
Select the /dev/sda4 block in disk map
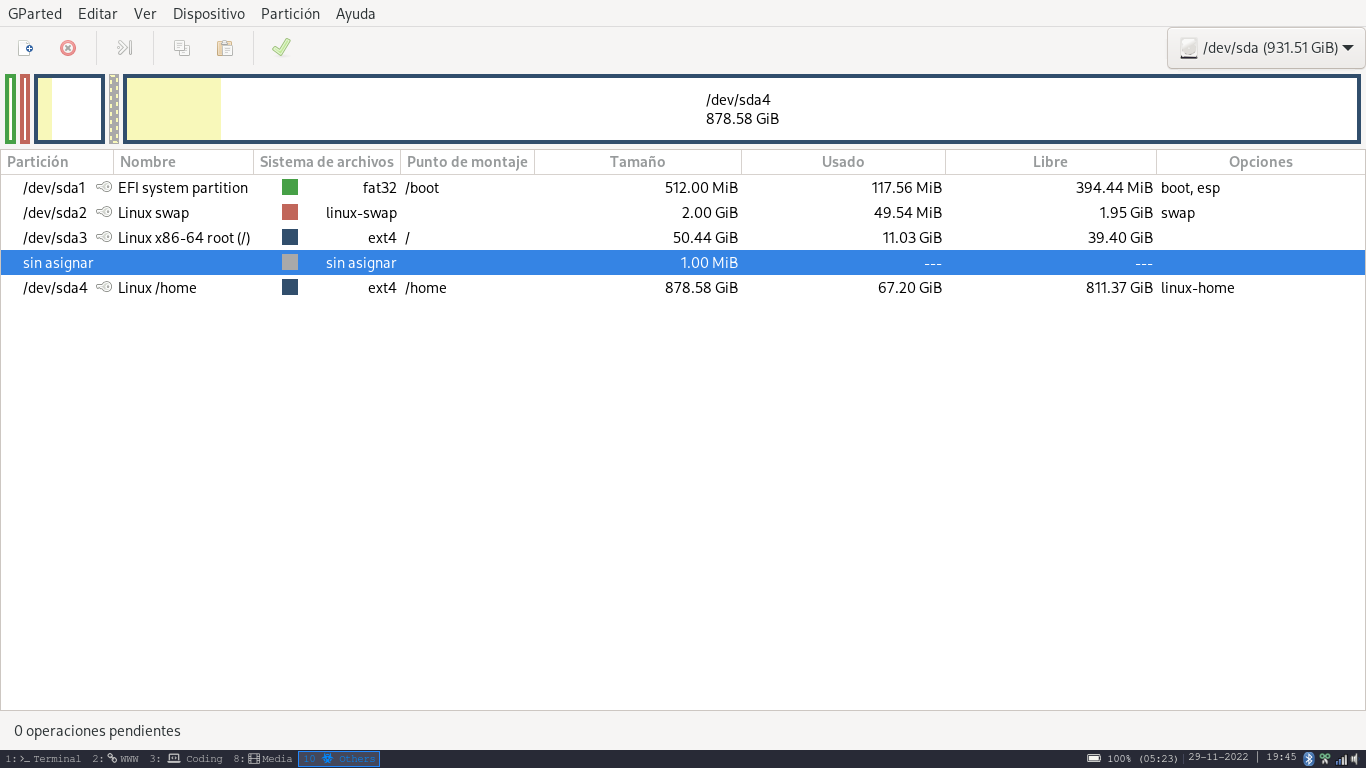[741, 109]
